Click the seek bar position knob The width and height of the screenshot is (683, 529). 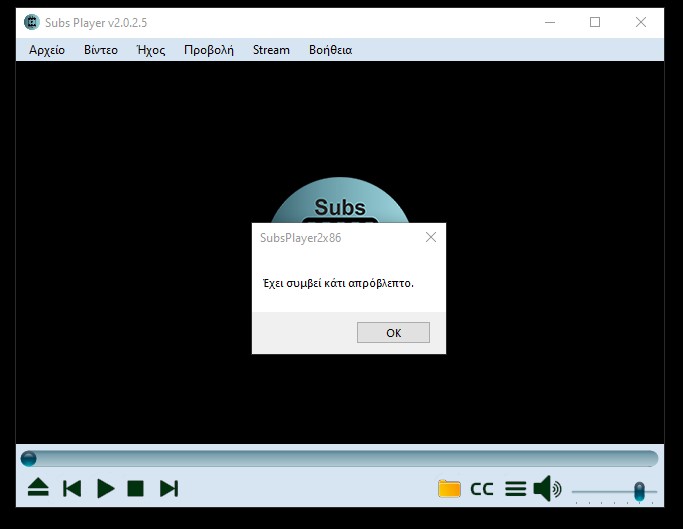click(29, 458)
